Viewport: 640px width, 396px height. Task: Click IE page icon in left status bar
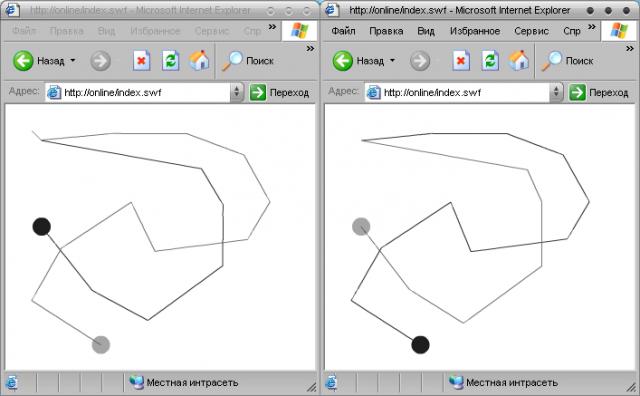[11, 383]
